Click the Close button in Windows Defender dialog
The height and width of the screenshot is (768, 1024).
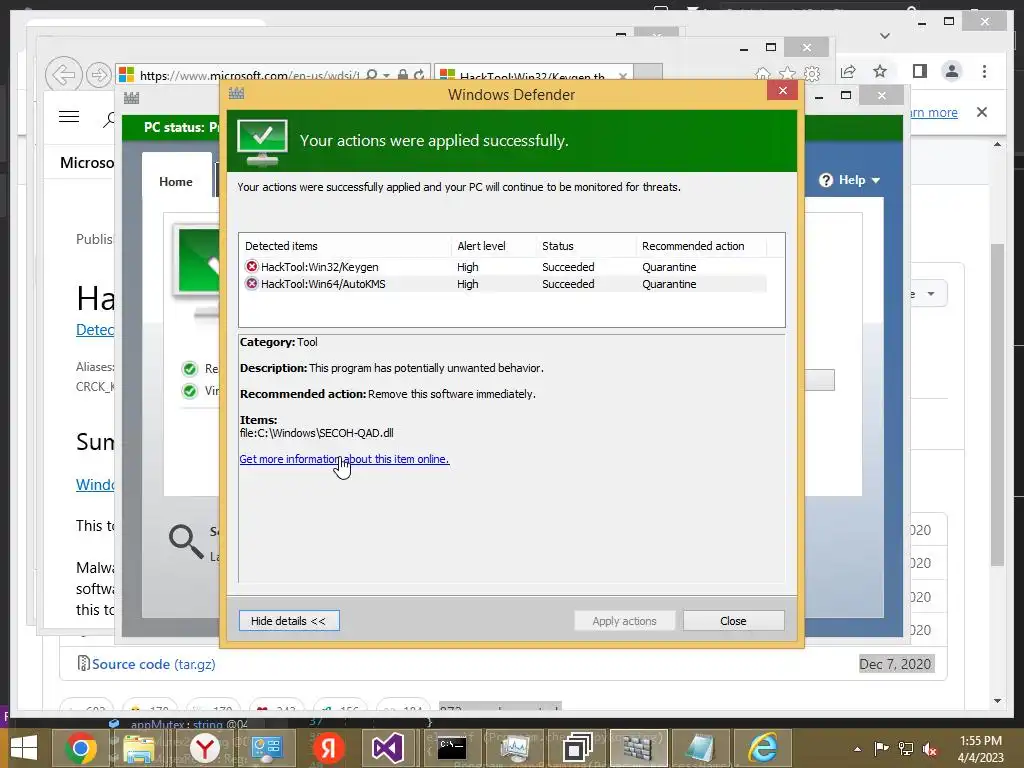pos(733,620)
